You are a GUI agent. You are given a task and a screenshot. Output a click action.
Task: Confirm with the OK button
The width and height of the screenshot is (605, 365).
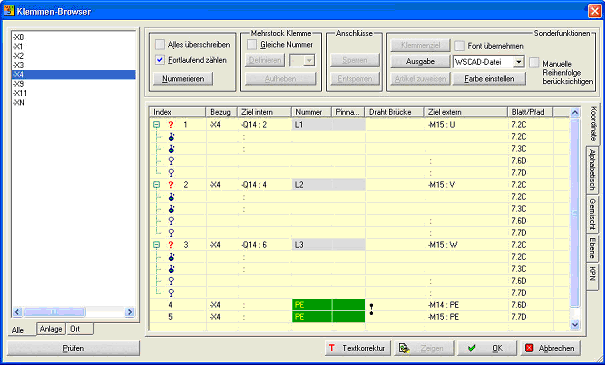click(x=487, y=348)
